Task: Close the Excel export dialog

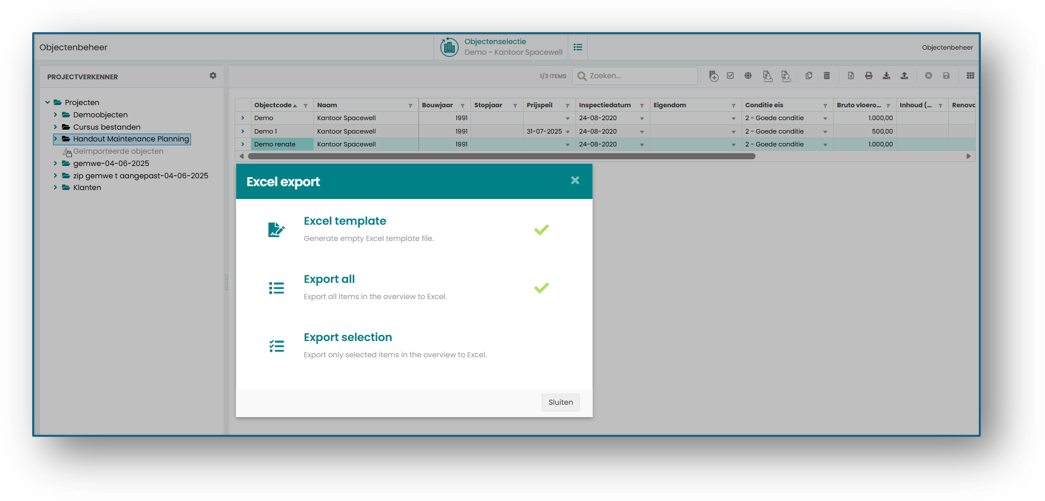Action: [x=575, y=180]
